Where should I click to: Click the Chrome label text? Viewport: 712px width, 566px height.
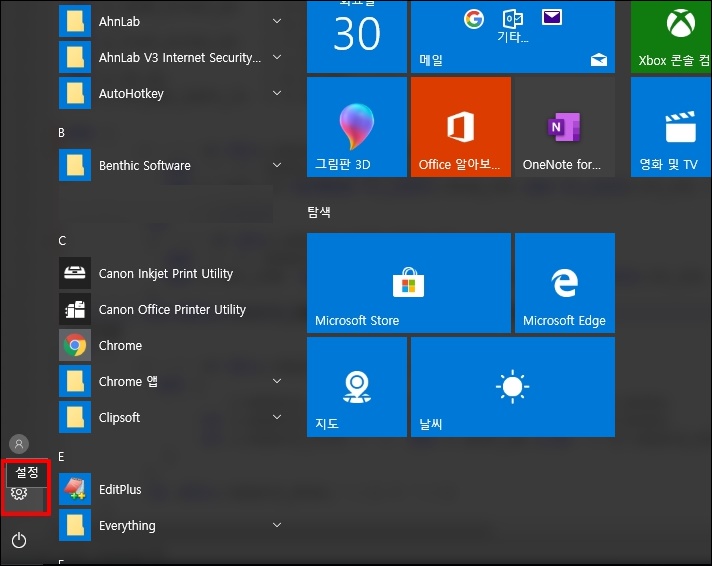click(x=120, y=346)
